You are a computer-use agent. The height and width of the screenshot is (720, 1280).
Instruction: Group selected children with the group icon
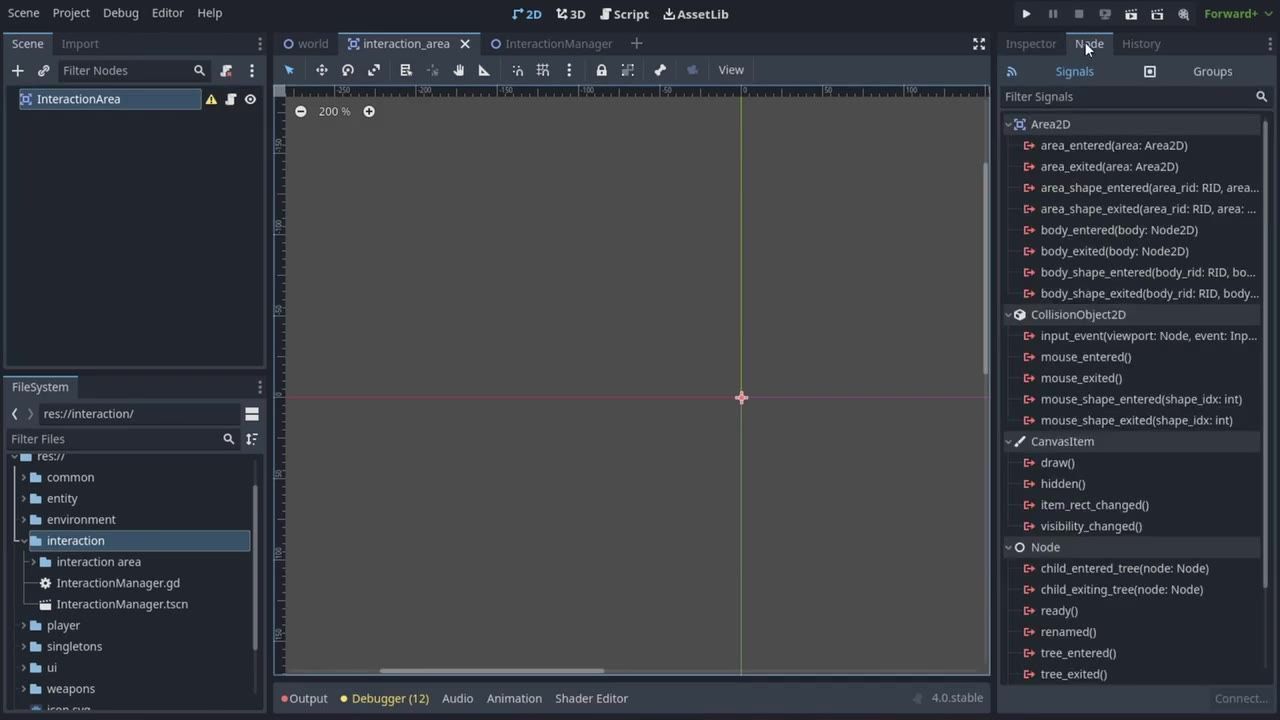click(628, 70)
